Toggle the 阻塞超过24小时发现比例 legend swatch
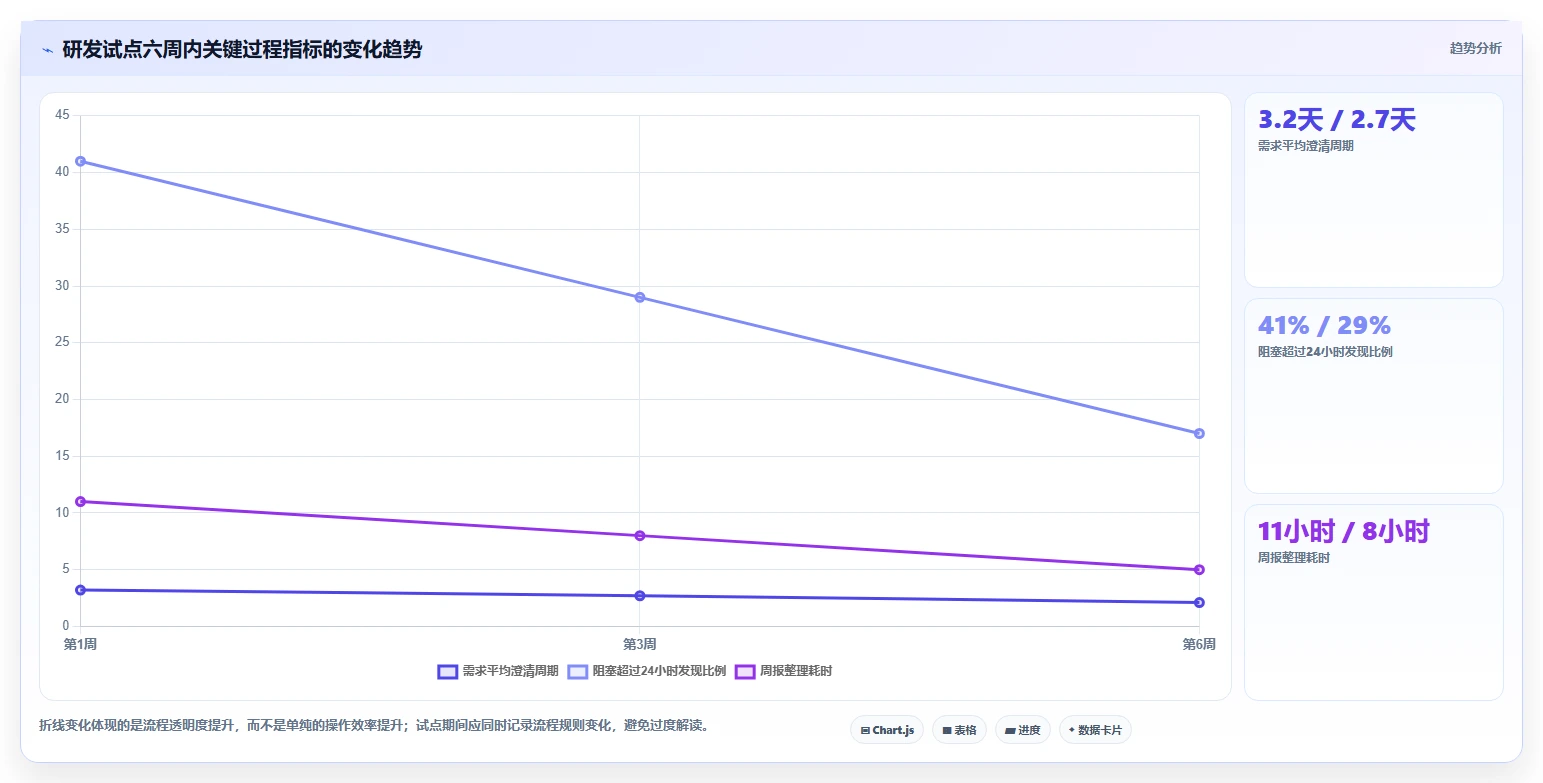This screenshot has width=1543, height=783. 577,671
